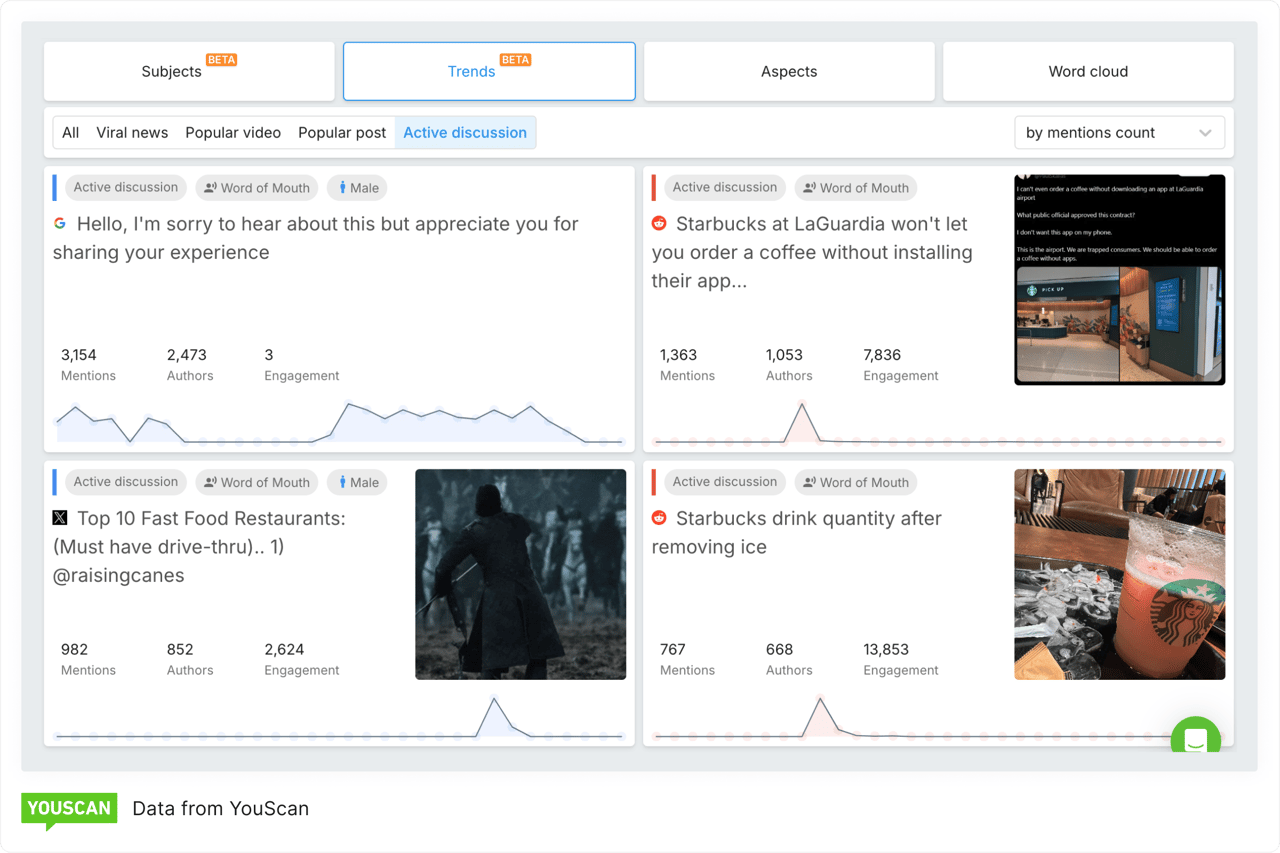The width and height of the screenshot is (1280, 853).
Task: Switch to the Word cloud tab
Action: click(x=1088, y=71)
